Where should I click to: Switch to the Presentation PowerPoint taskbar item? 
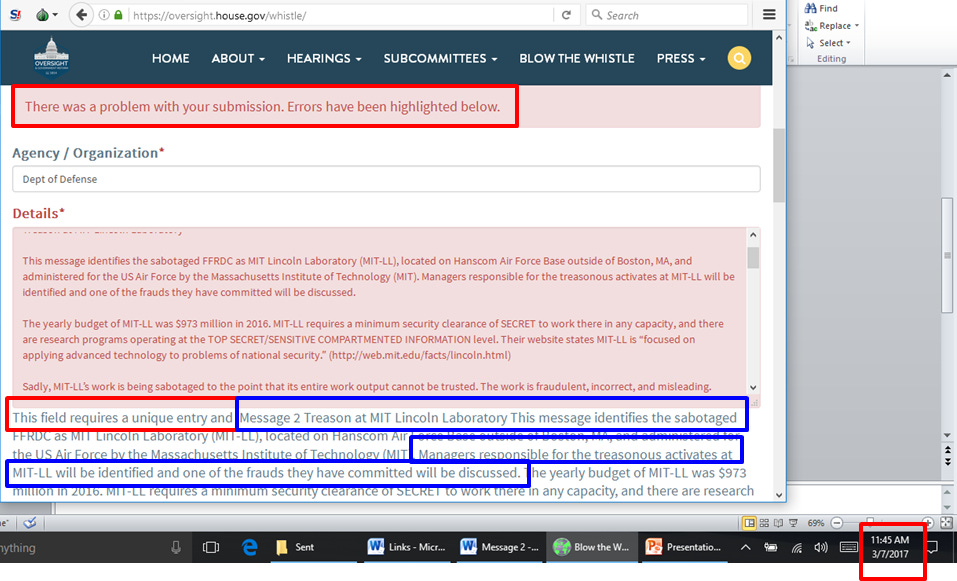[685, 547]
